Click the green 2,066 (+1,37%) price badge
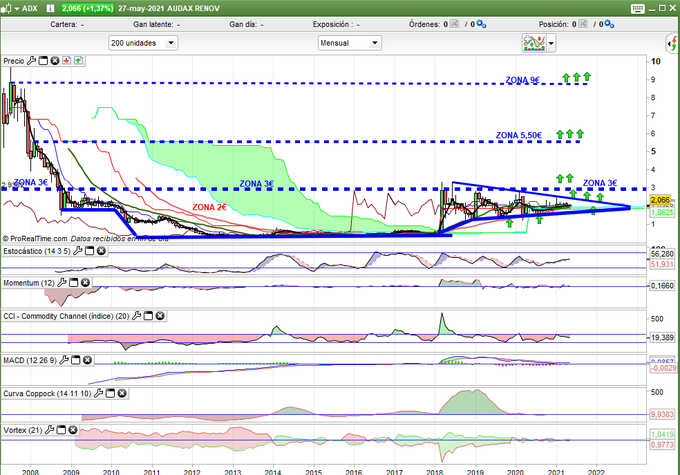The image size is (680, 475). tap(87, 8)
